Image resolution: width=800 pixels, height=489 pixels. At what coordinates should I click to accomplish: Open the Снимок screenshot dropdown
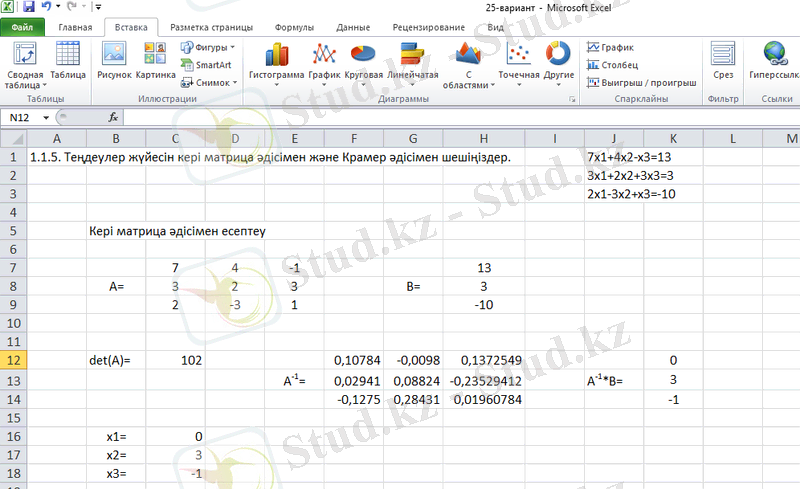(x=209, y=82)
